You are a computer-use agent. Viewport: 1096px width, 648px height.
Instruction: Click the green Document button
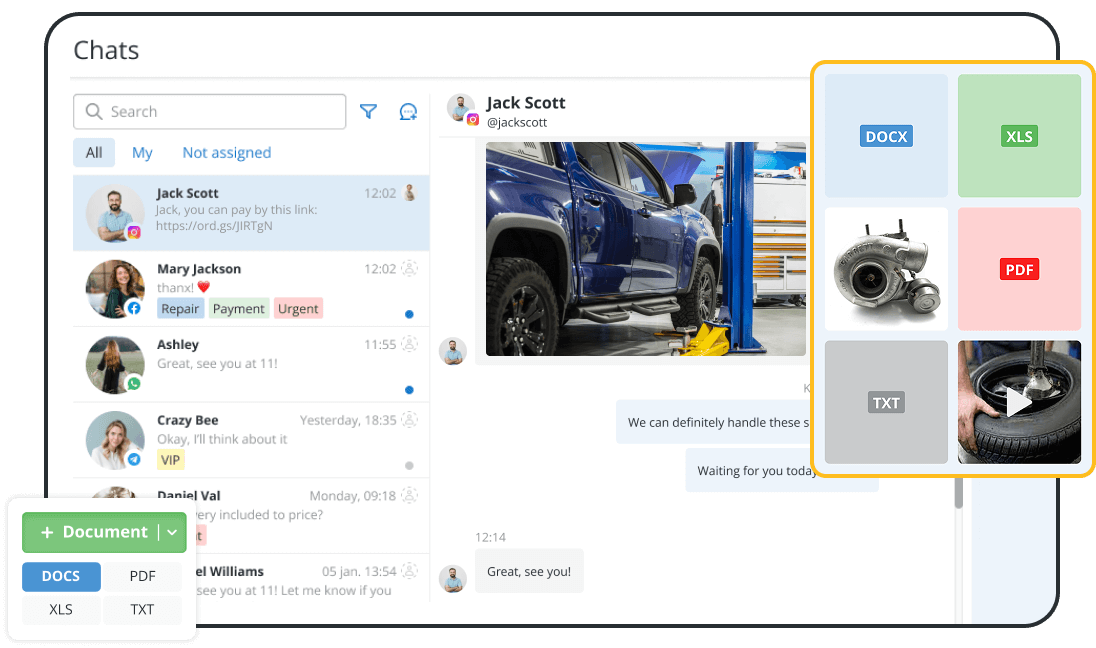[97, 532]
